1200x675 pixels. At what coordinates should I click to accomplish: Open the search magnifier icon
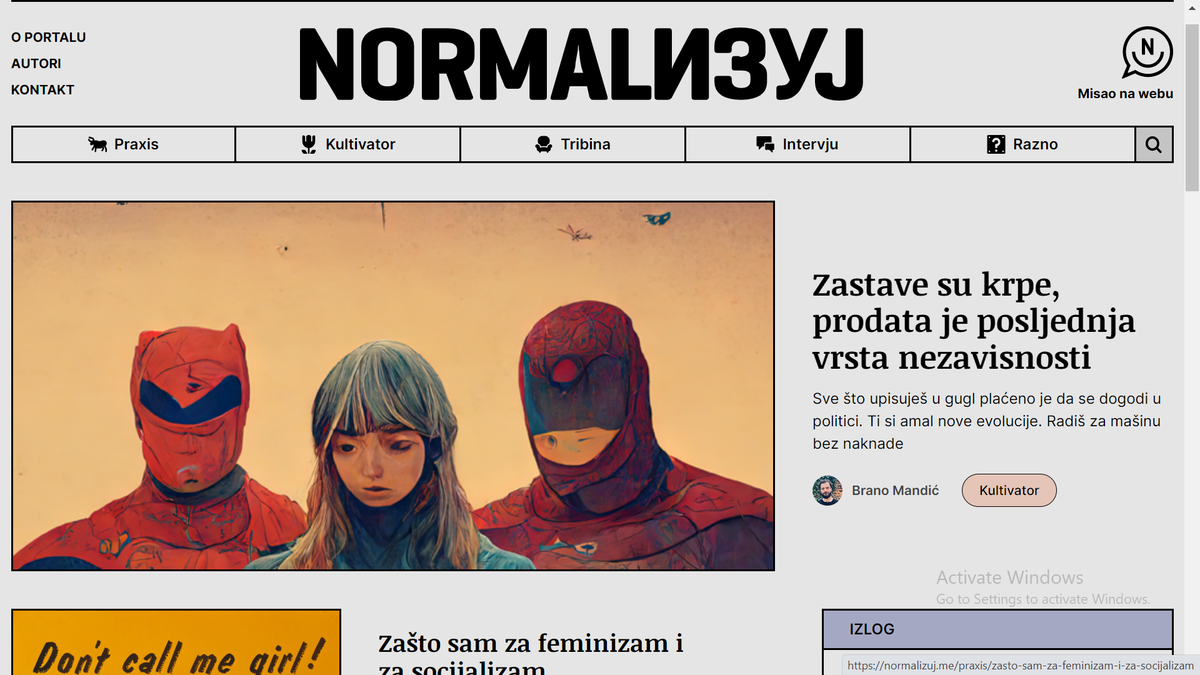[1154, 145]
